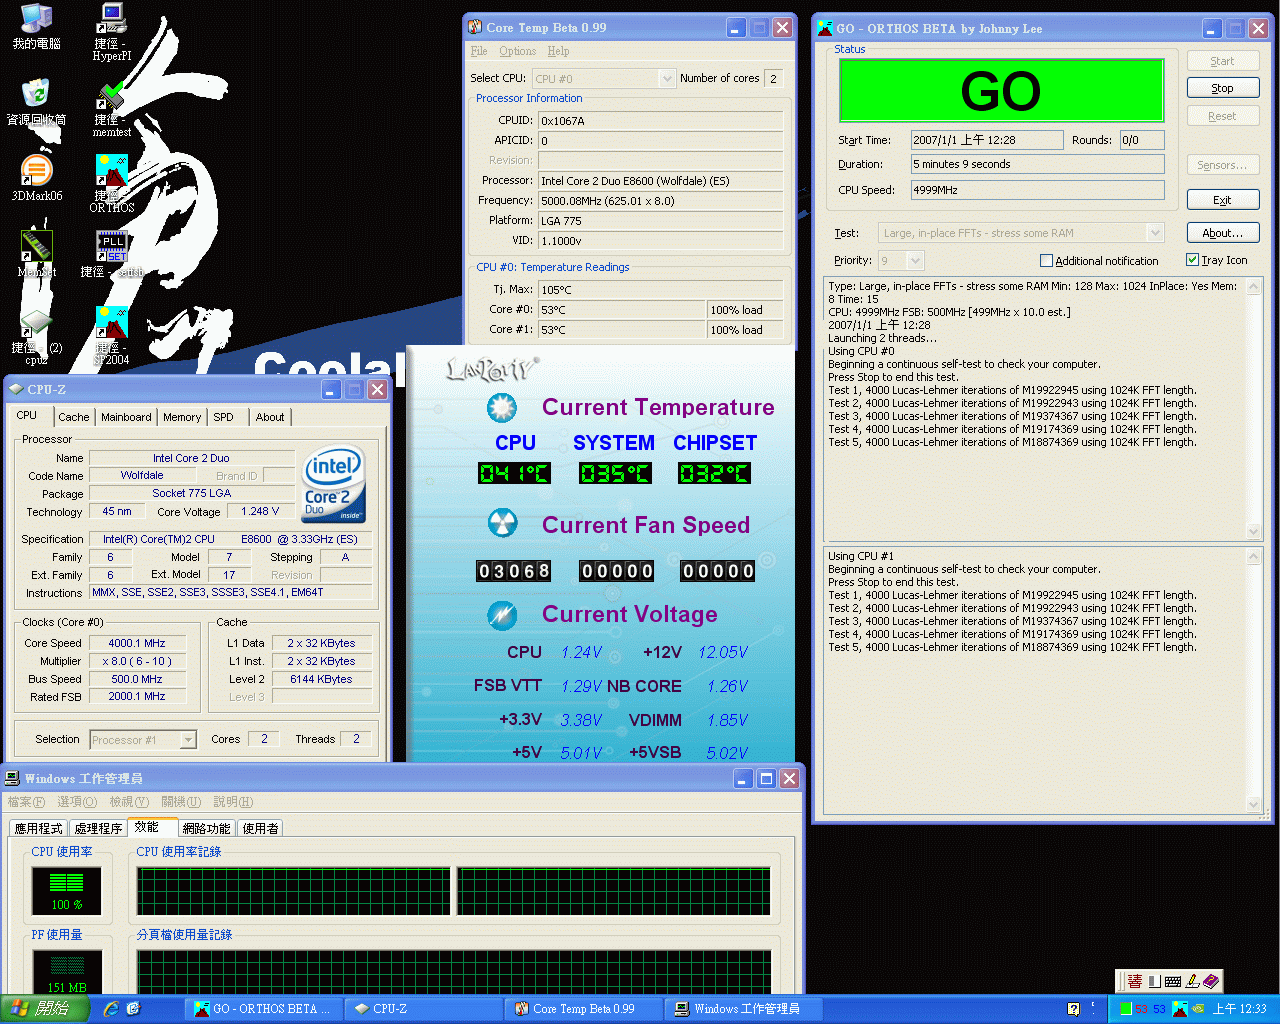Open Task Manager 關機(U) menu
Screen dimensions: 1280x1024
coord(180,802)
